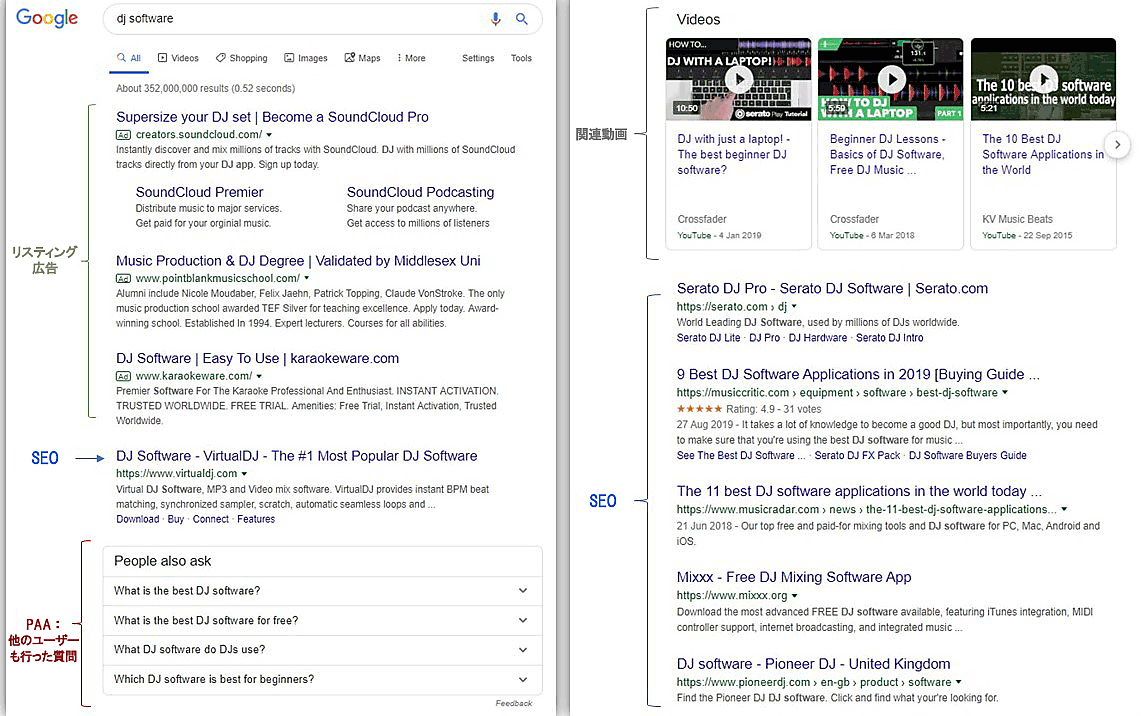Open the Videos search tab
This screenshot has width=1141, height=716.
pyautogui.click(x=178, y=58)
